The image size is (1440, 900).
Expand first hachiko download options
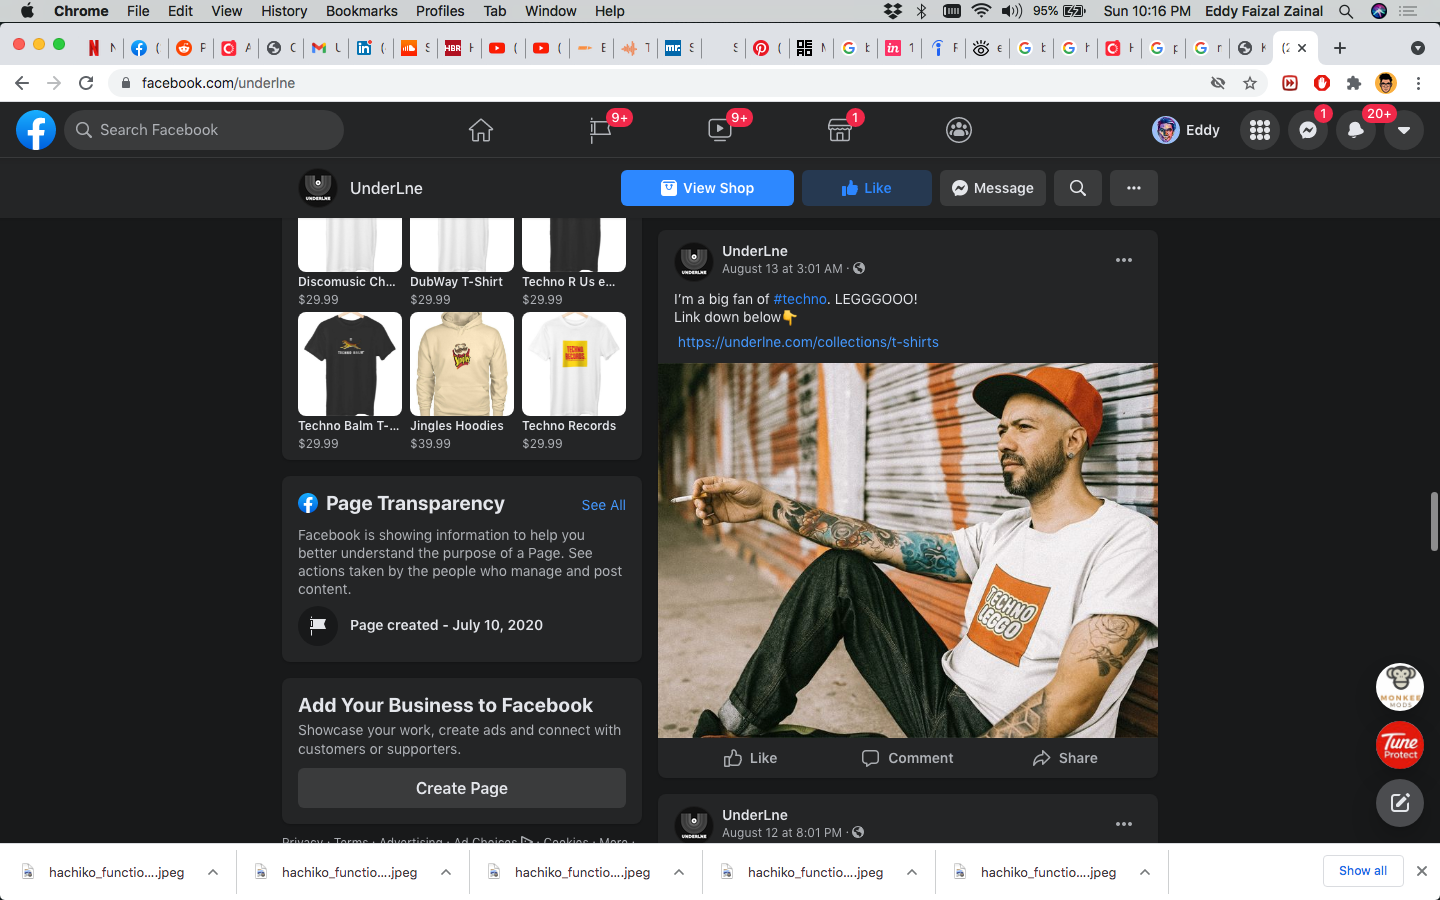213,872
